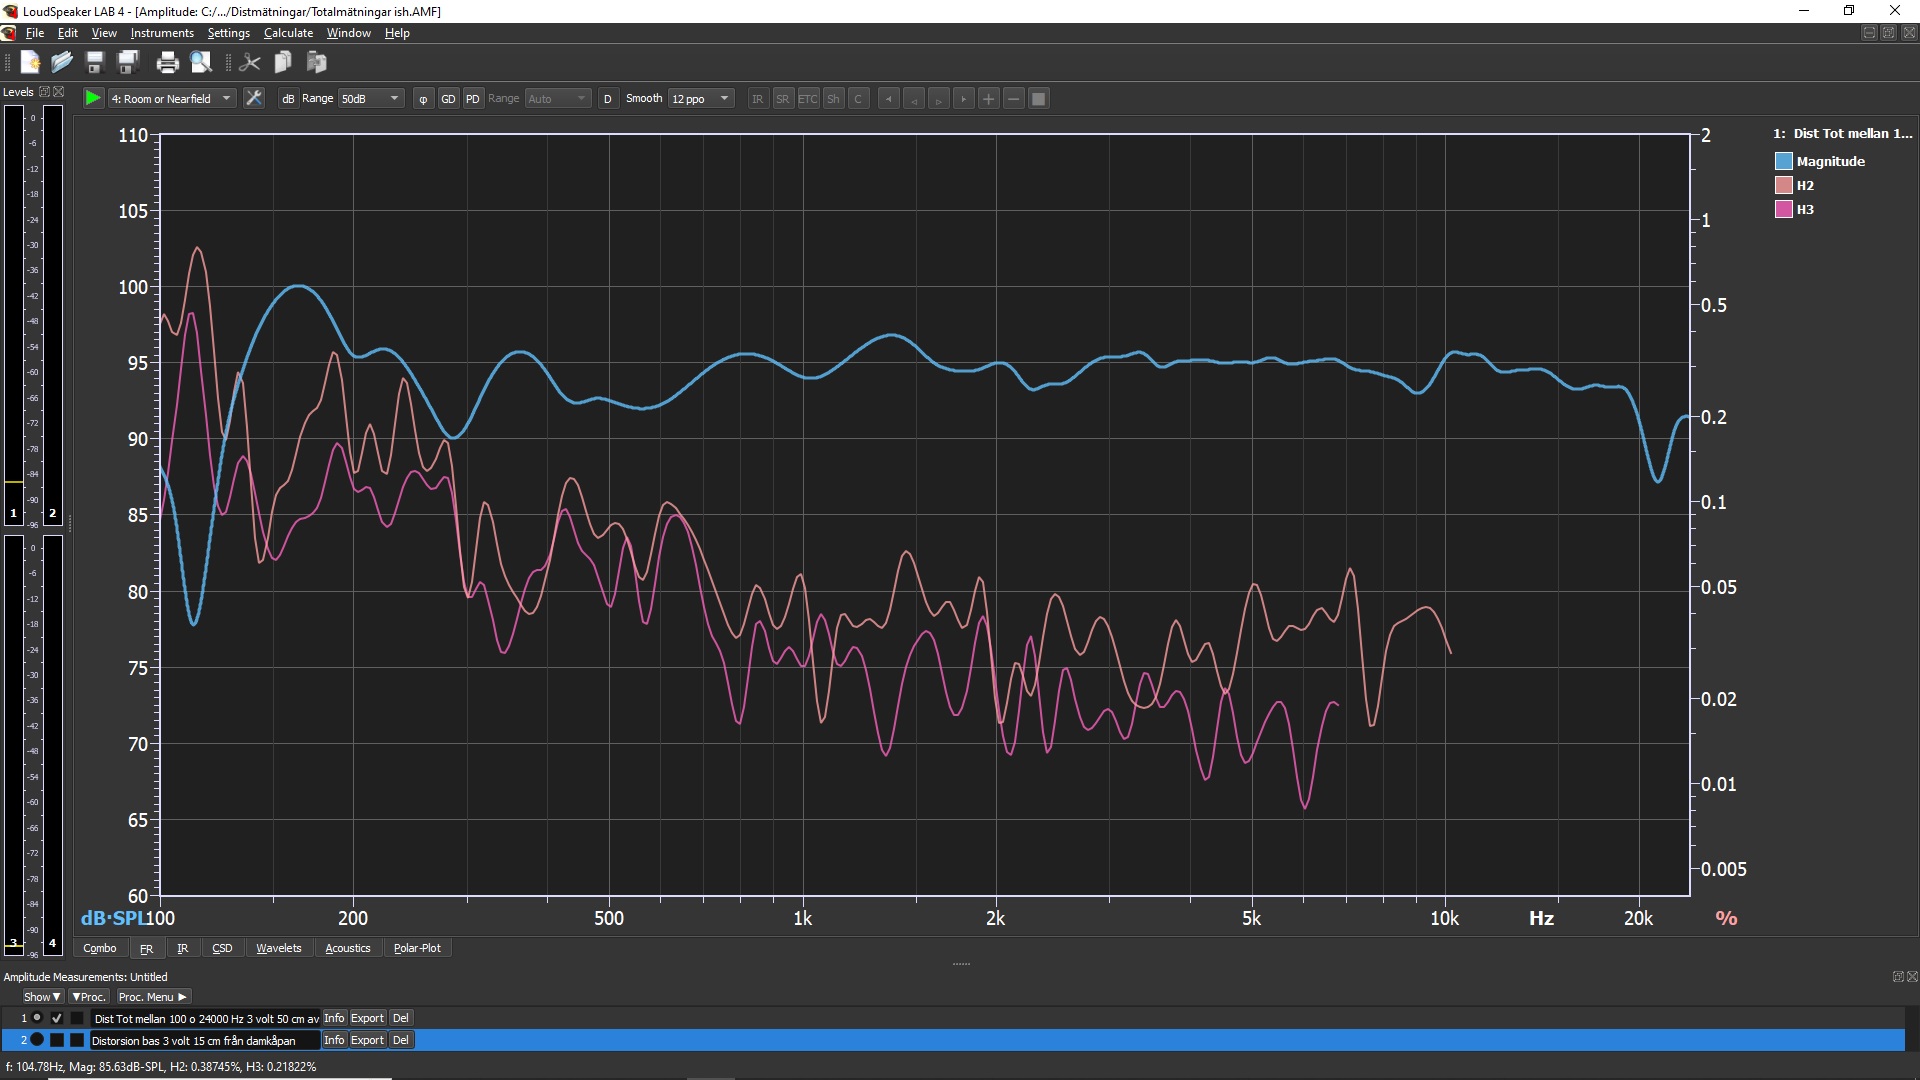Delete the Distorsion bas measurement
This screenshot has width=1920, height=1080.
pyautogui.click(x=400, y=1040)
